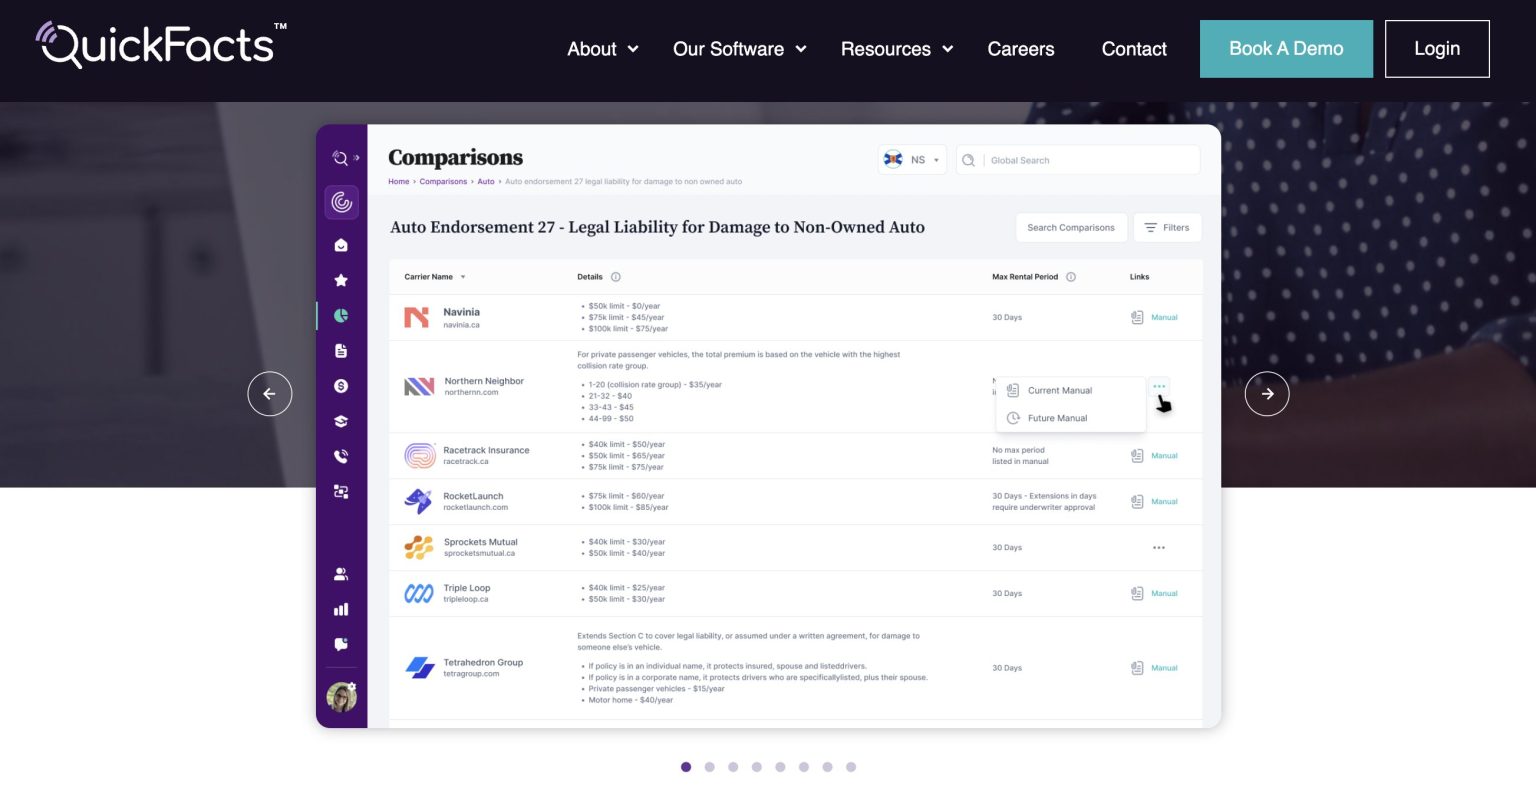Open the workflow boxes icon in sidebar

click(x=341, y=492)
